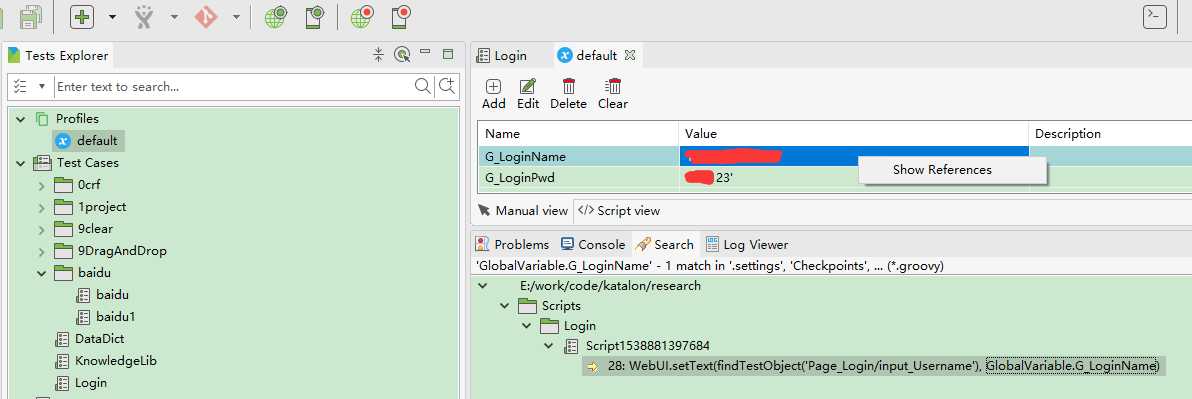Open the Search results tab
Image resolution: width=1192 pixels, height=399 pixels.
click(x=664, y=245)
